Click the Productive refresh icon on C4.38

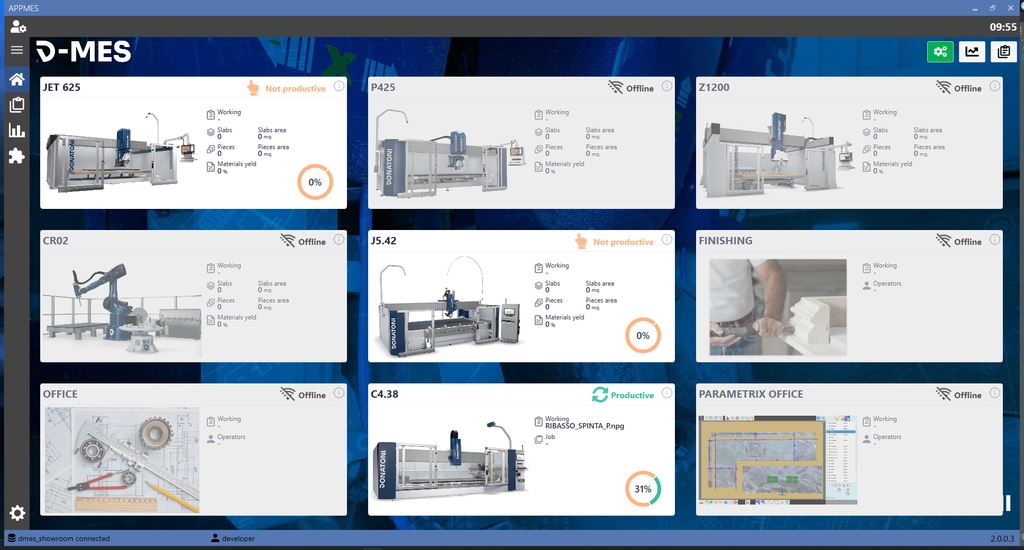point(600,395)
